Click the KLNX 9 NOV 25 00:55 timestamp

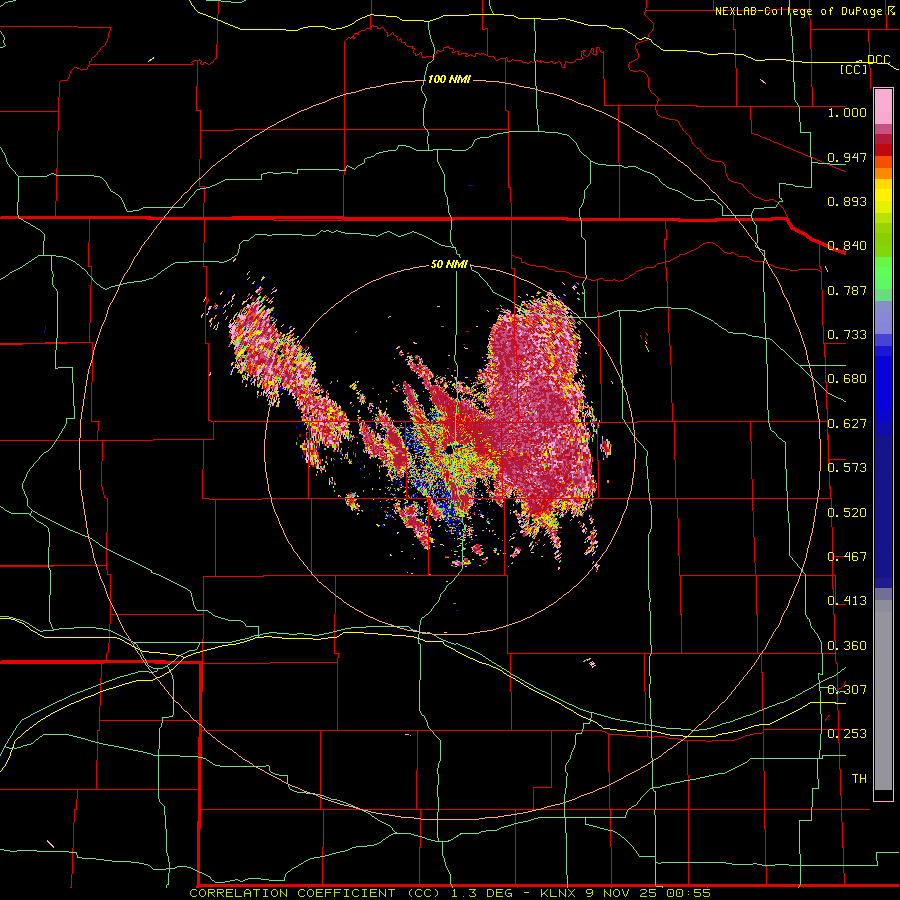[625, 893]
